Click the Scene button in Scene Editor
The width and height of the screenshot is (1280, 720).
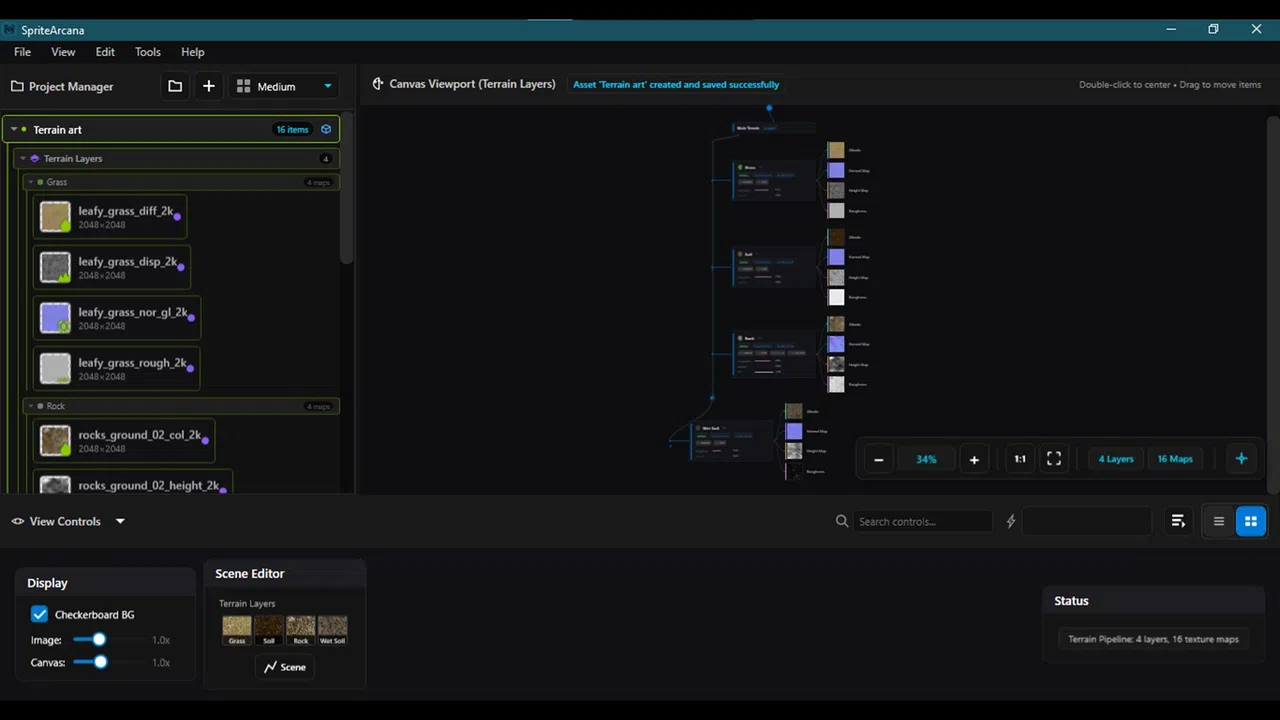tap(285, 667)
